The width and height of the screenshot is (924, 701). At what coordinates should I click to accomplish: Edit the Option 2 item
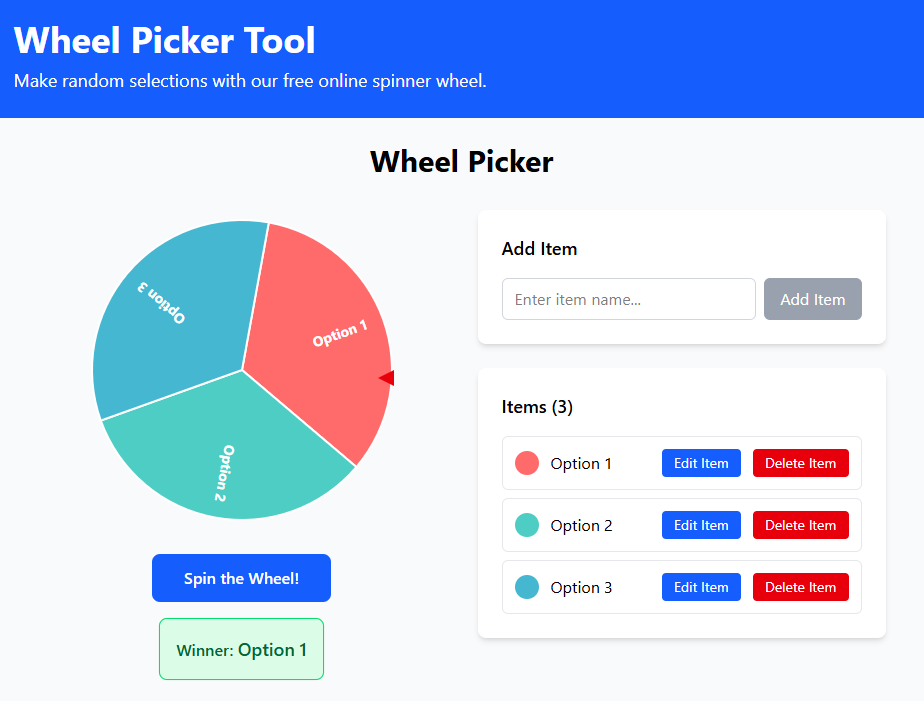[x=701, y=525]
